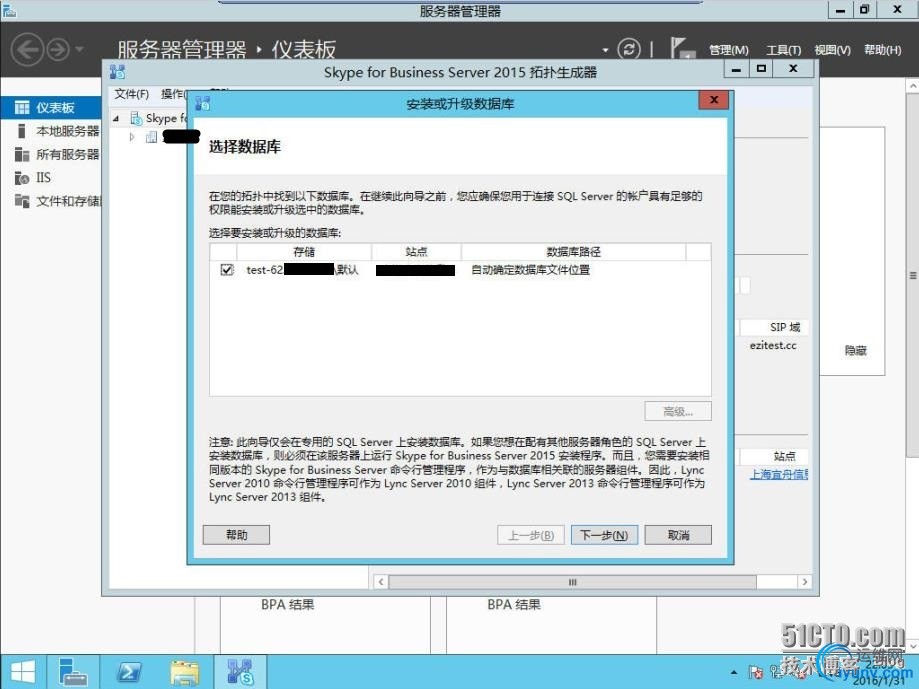Open File Explorer from the taskbar
Viewport: 919px width, 689px height.
185,672
